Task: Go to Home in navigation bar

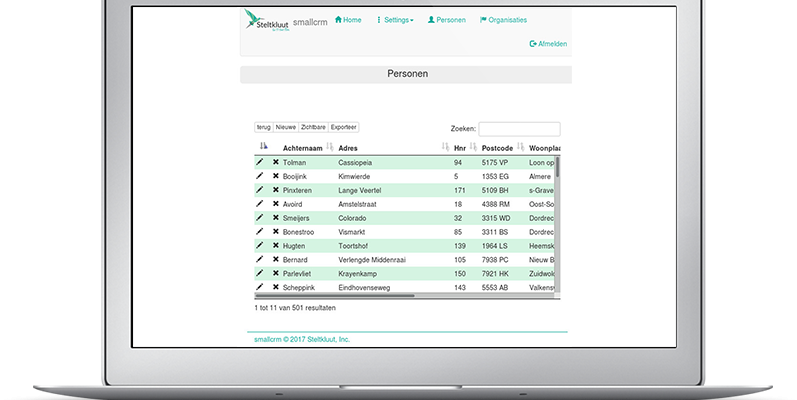Action: tap(348, 20)
